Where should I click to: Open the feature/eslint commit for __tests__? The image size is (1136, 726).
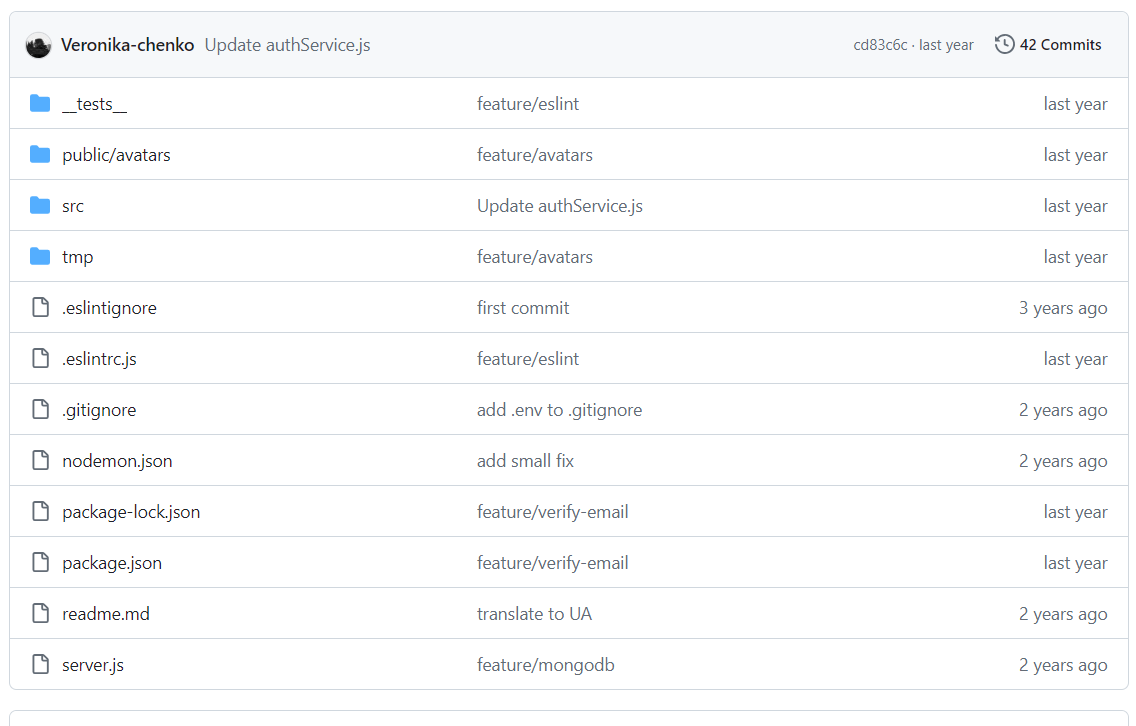528,102
